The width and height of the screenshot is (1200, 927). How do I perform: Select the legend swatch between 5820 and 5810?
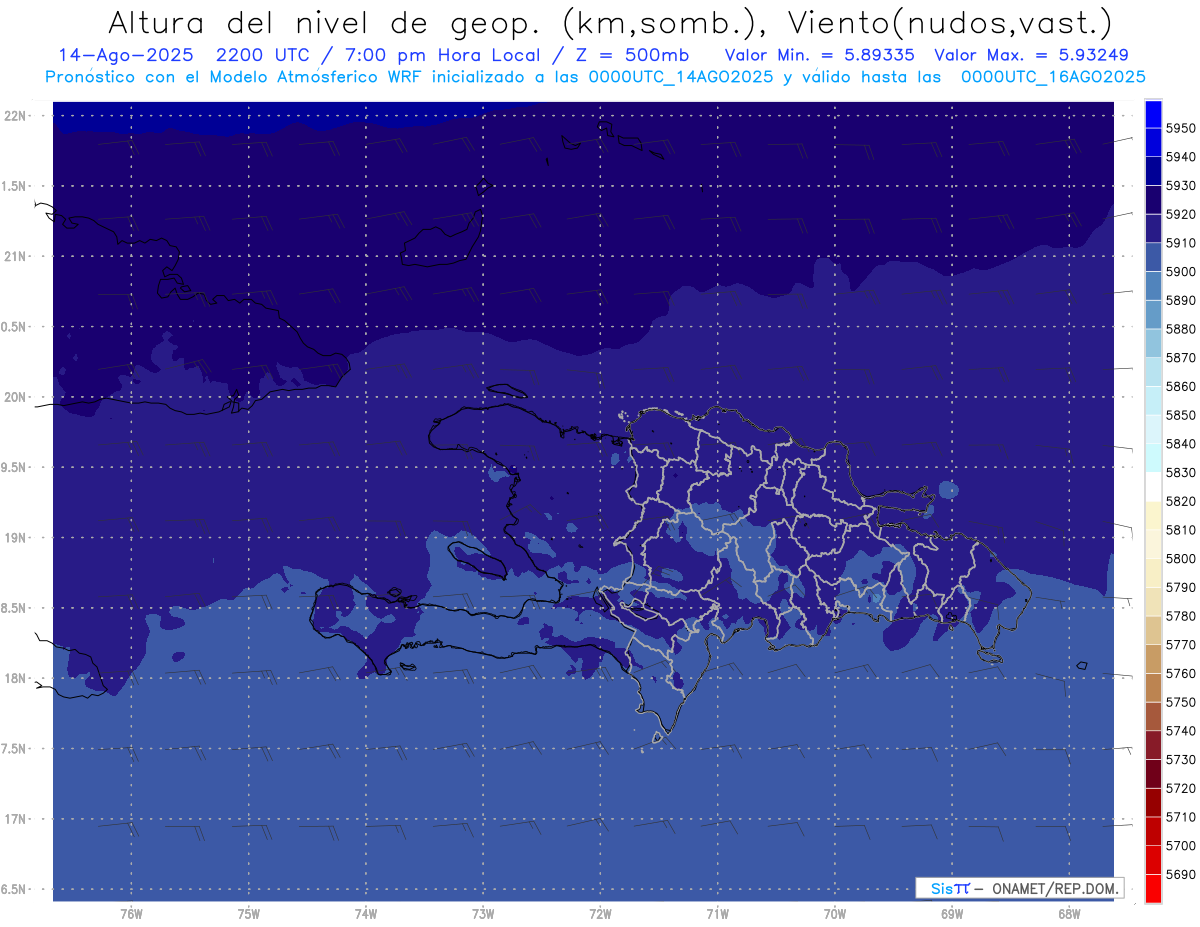tap(1153, 515)
